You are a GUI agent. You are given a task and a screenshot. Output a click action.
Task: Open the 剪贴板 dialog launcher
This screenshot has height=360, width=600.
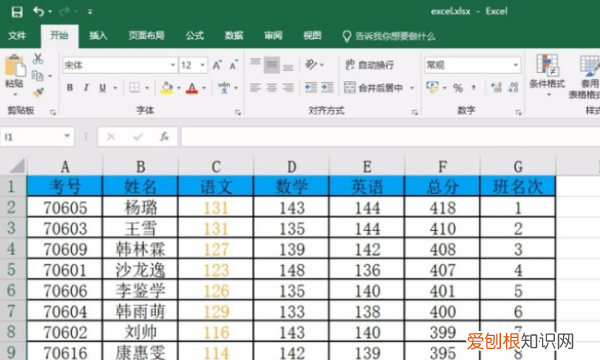click(53, 112)
